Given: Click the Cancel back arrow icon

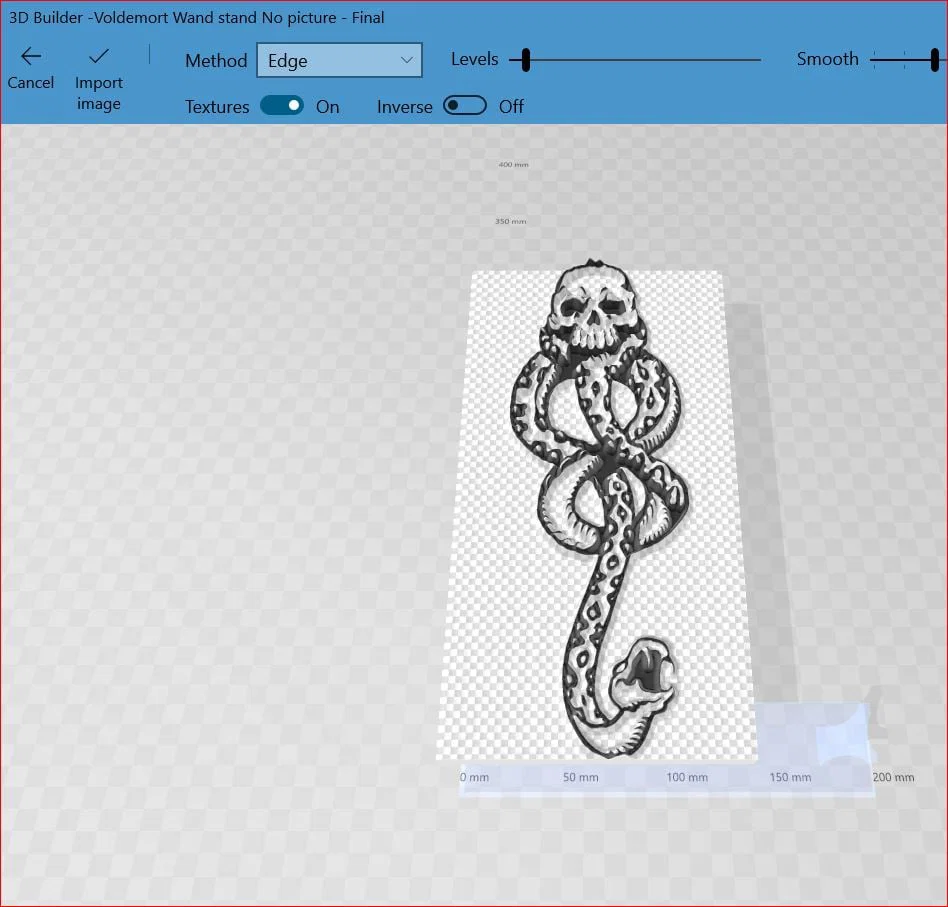Looking at the screenshot, I should 31,57.
